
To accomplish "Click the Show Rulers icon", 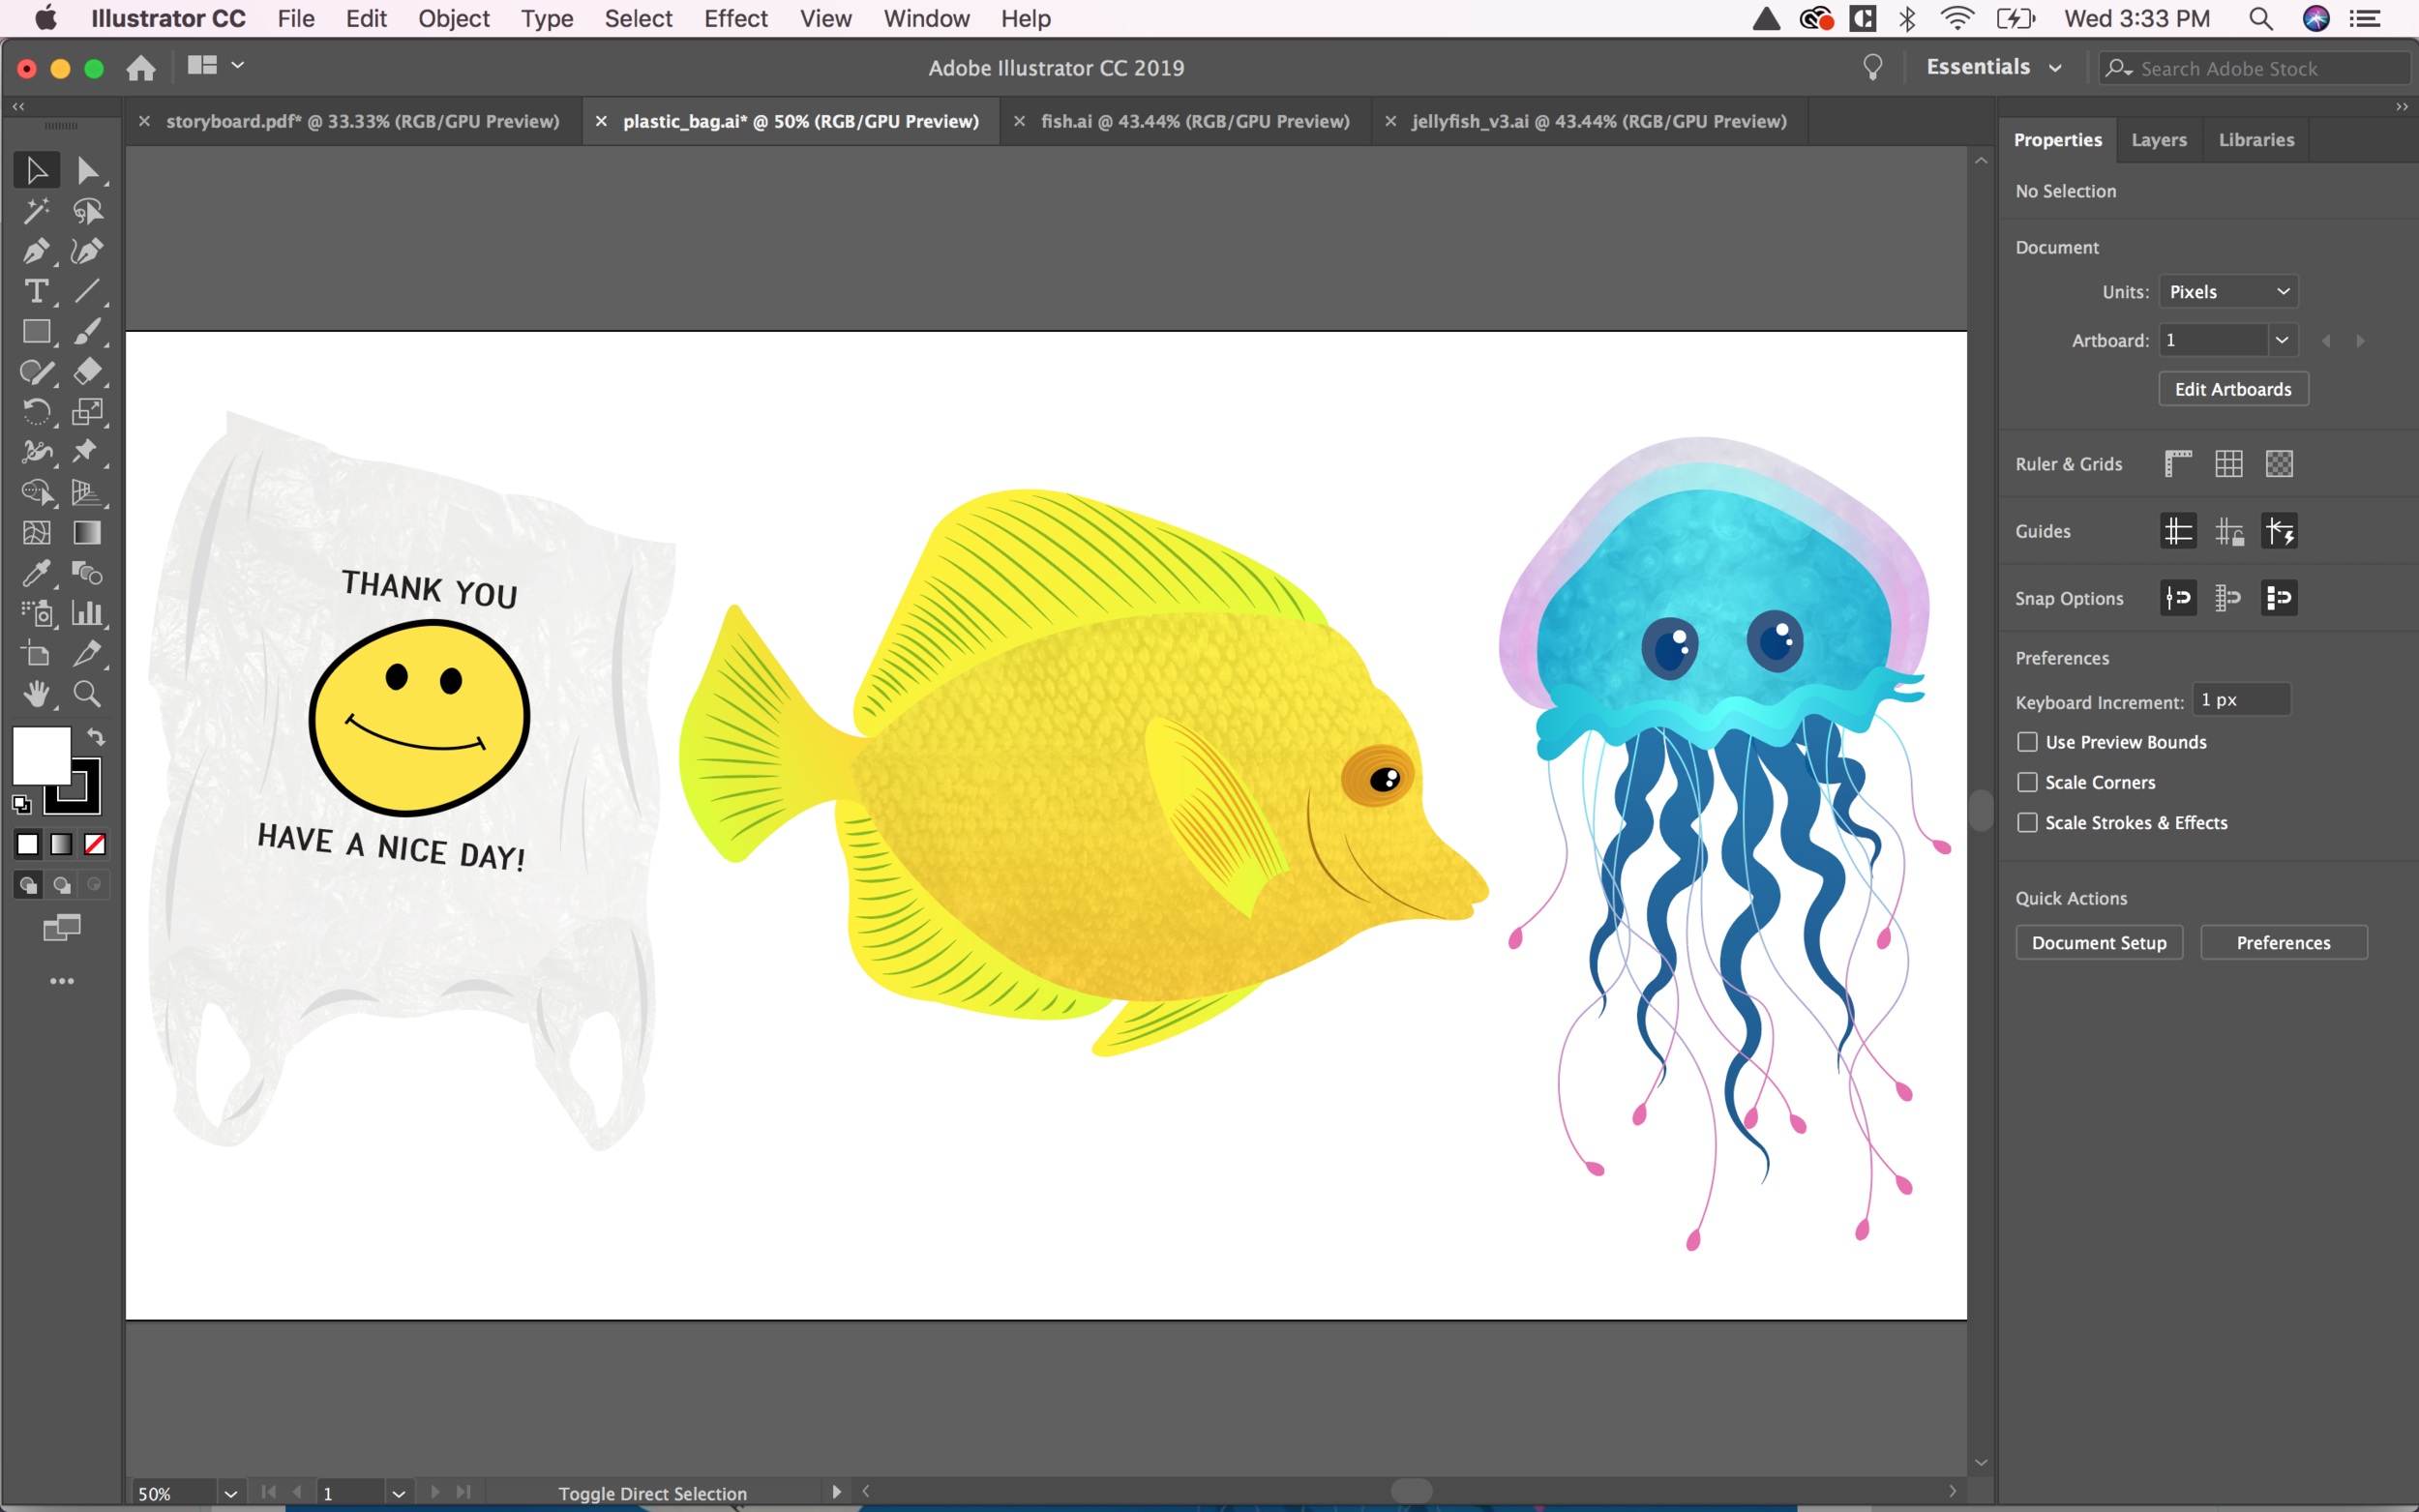I will pos(2177,464).
